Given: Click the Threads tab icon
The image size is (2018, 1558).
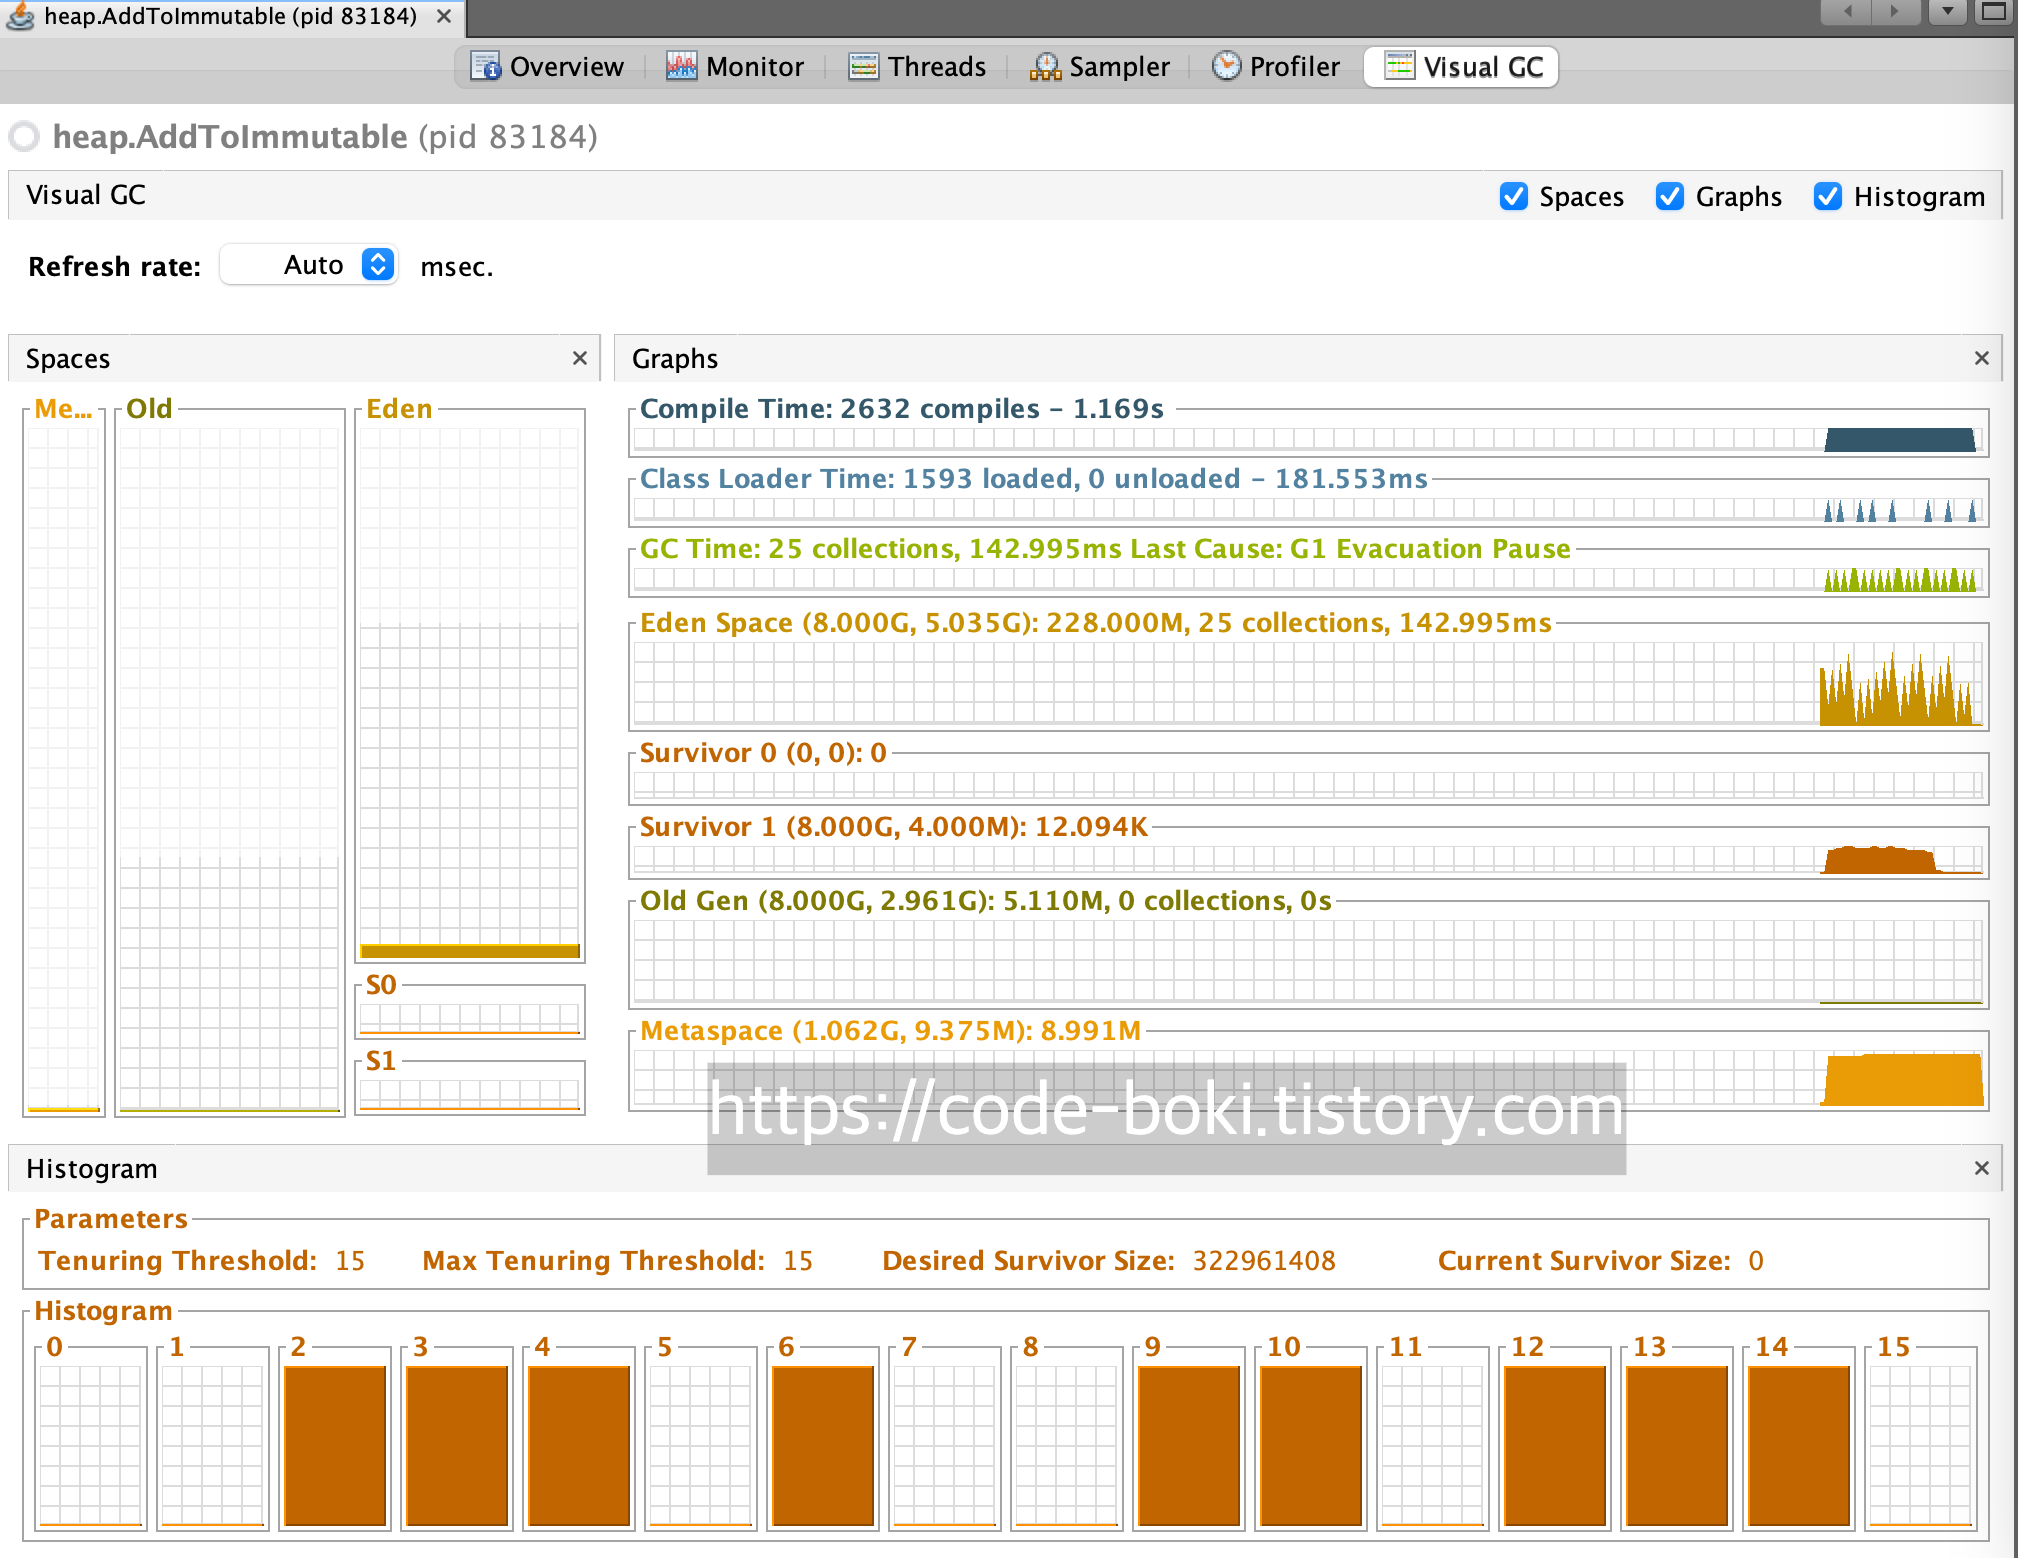Looking at the screenshot, I should 863,66.
